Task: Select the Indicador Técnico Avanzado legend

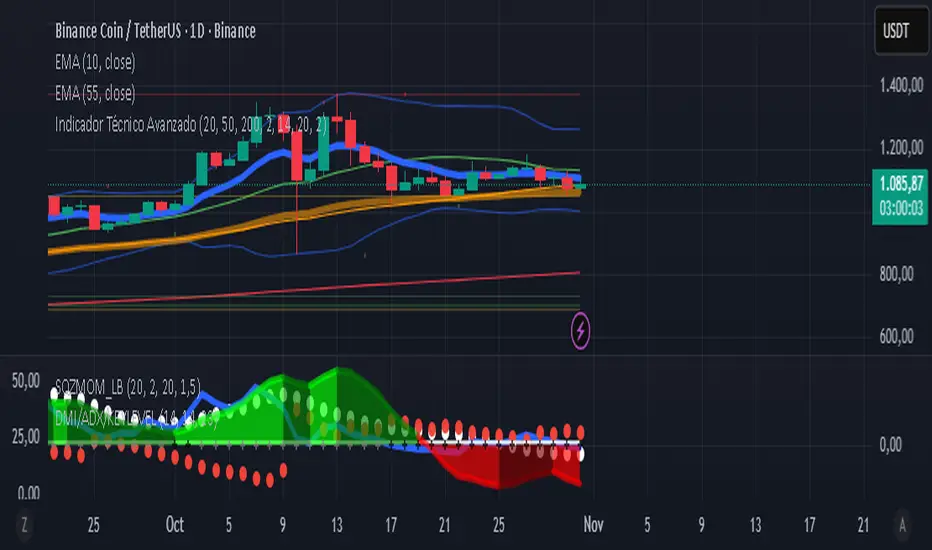Action: click(191, 124)
